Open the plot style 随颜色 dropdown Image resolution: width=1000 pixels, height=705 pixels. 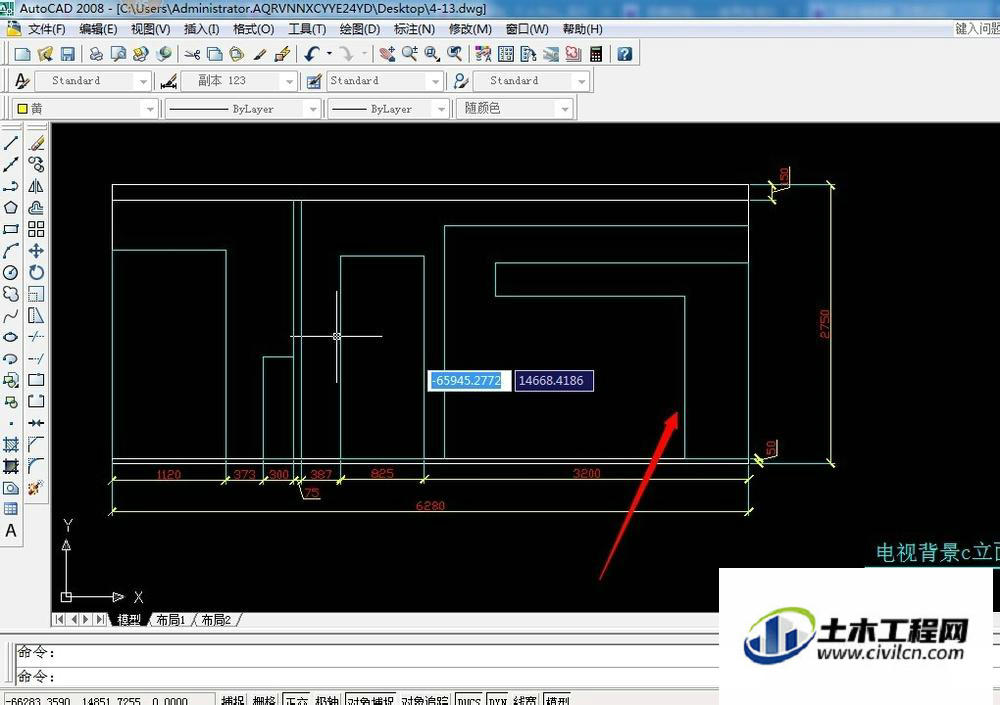click(x=564, y=109)
